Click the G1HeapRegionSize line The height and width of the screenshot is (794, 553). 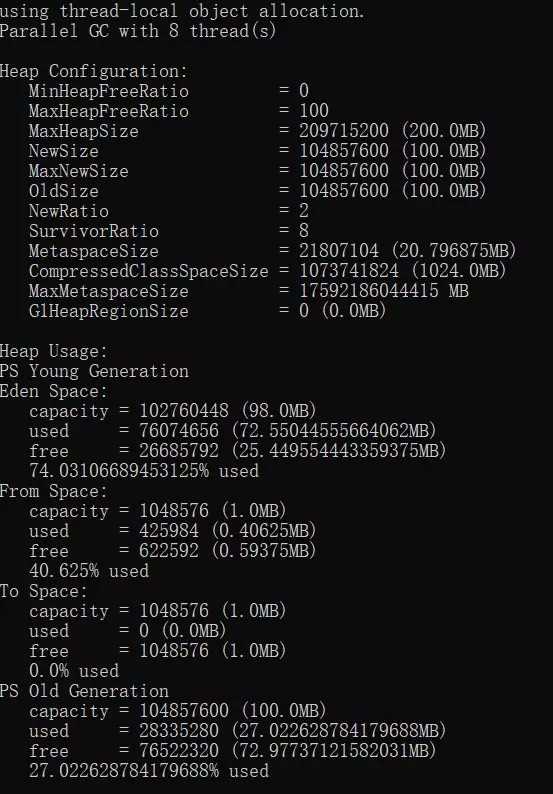pos(208,310)
